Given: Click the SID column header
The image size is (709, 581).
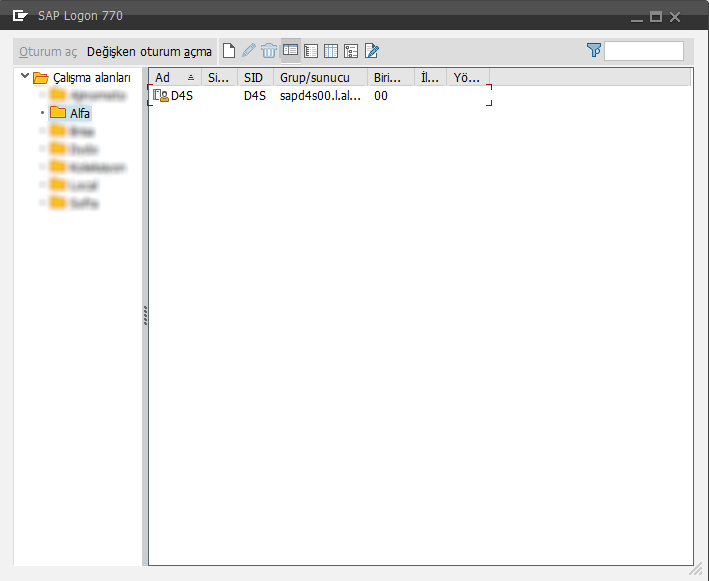Looking at the screenshot, I should (x=255, y=77).
